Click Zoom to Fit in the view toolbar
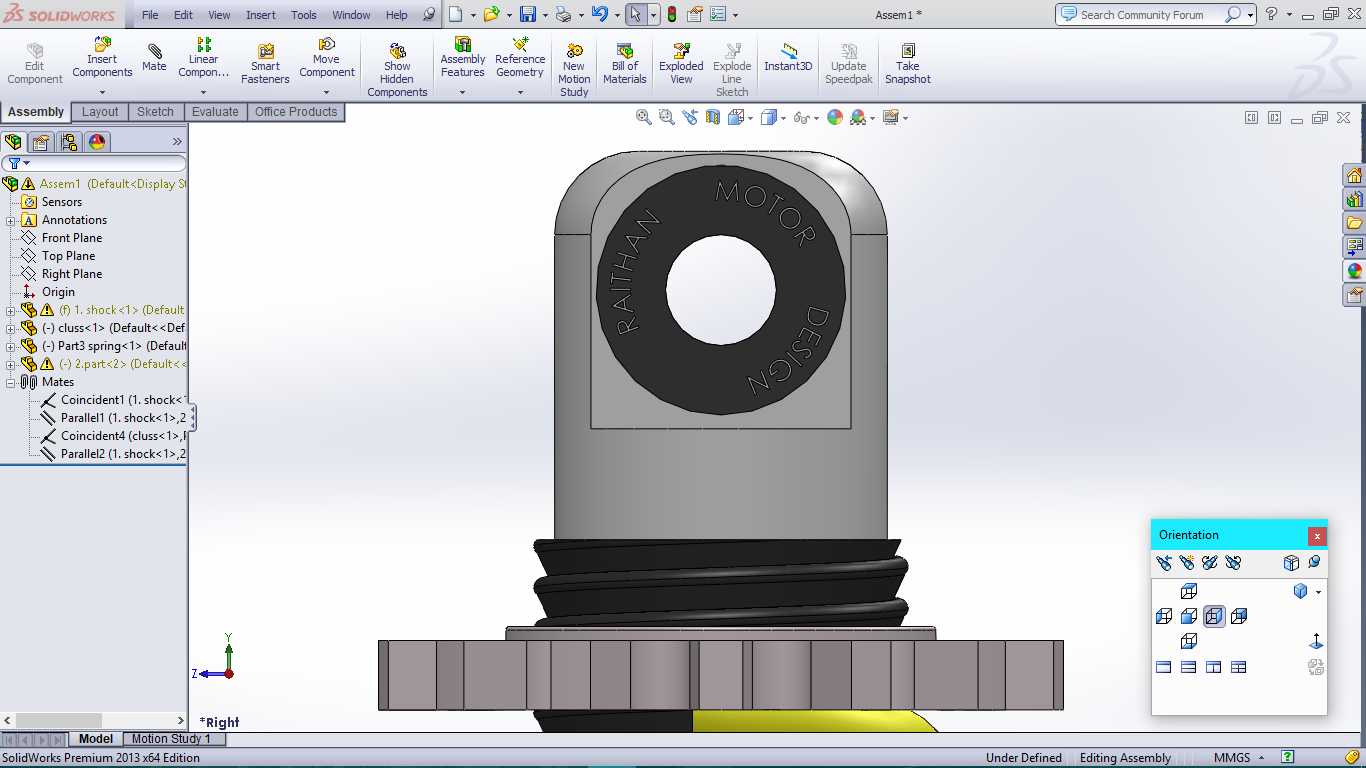The image size is (1366, 768). click(644, 117)
